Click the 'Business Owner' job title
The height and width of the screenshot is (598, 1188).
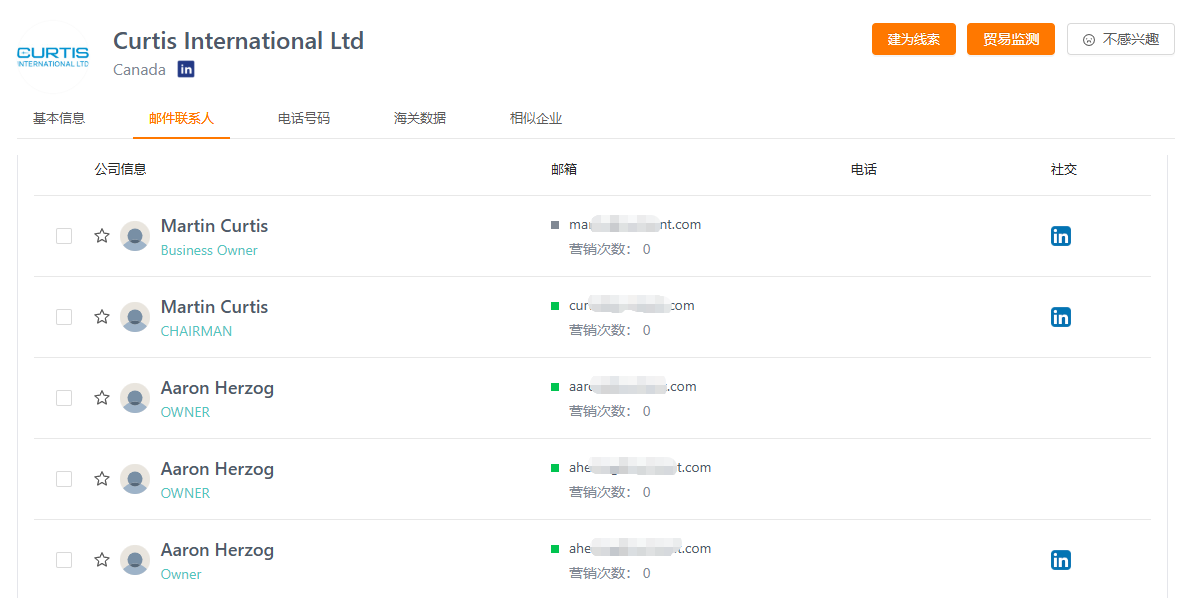click(x=209, y=250)
